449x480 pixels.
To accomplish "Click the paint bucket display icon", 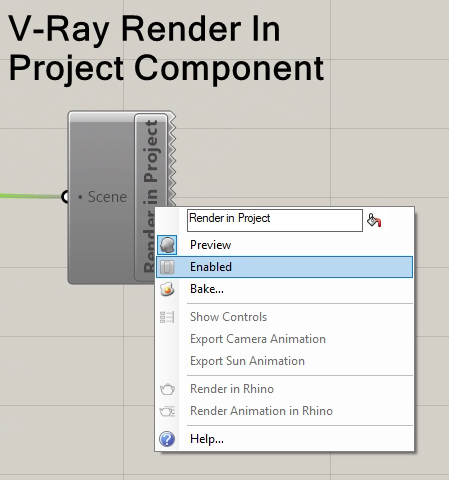I will click(x=374, y=220).
